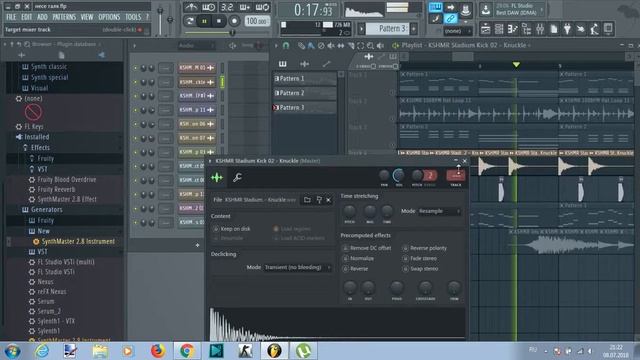
Task: Select Pattern 3 in picker panel
Action: pyautogui.click(x=304, y=107)
